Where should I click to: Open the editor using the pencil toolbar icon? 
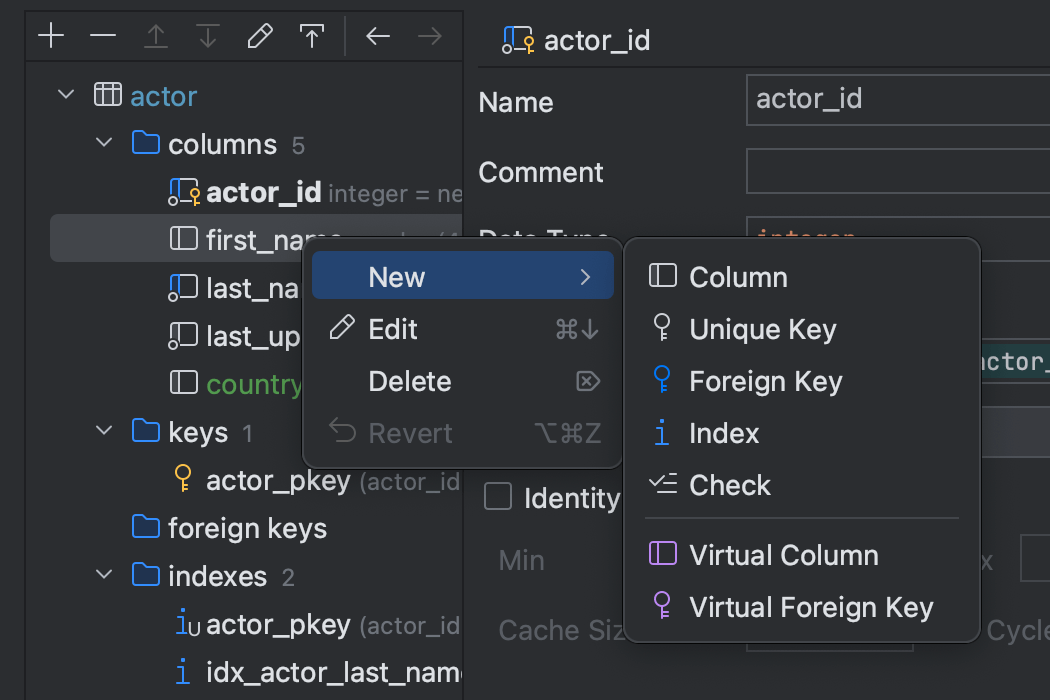click(x=259, y=35)
